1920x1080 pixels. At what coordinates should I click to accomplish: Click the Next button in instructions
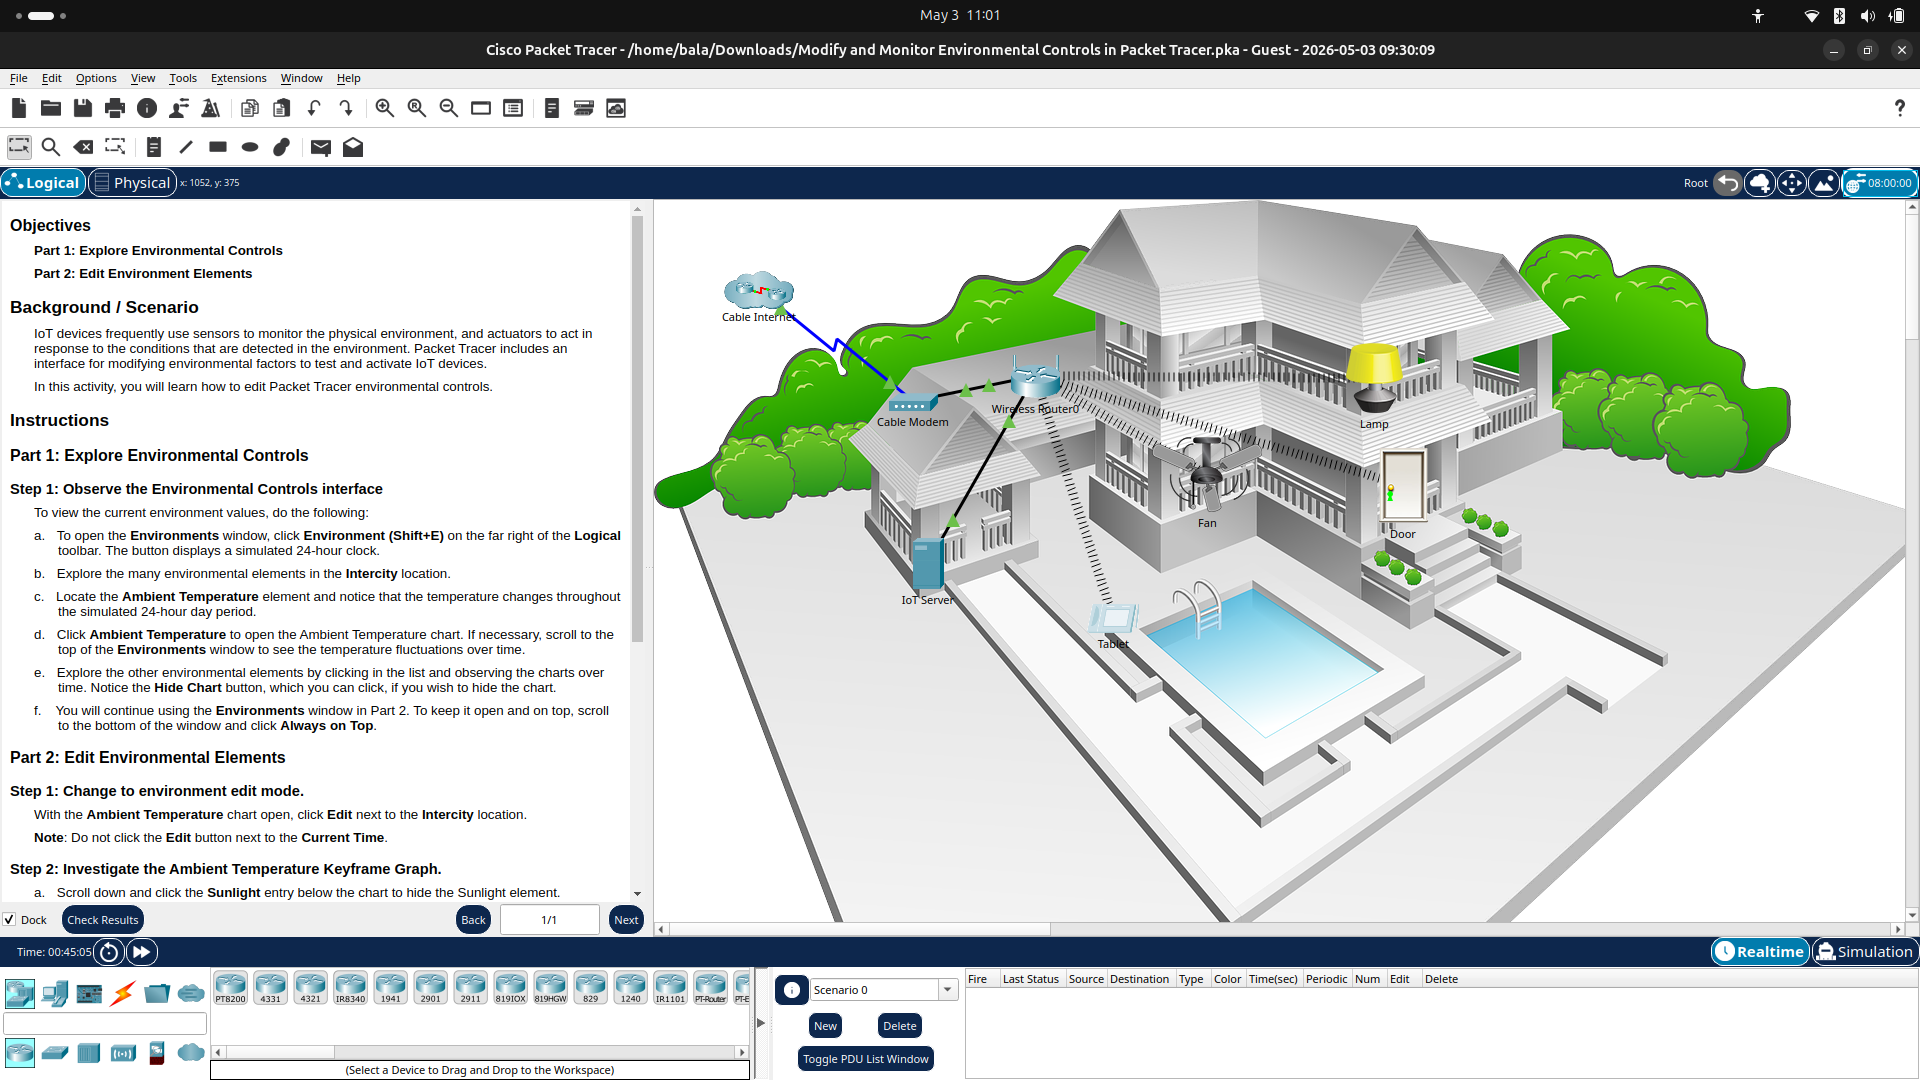(627, 920)
